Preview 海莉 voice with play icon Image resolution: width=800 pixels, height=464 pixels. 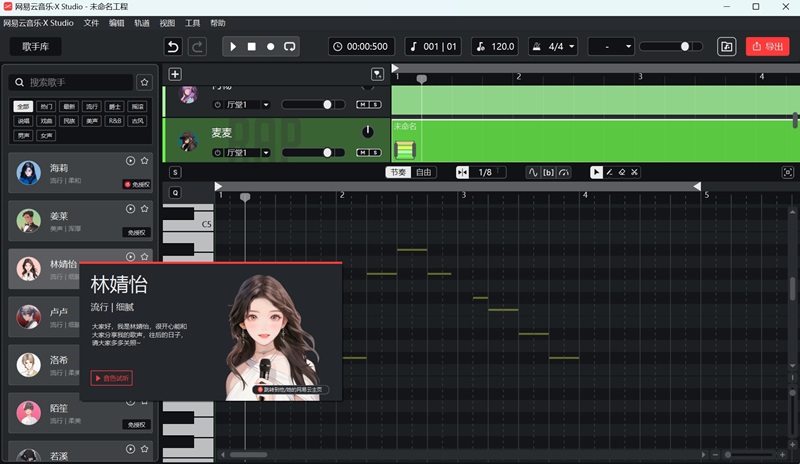[x=131, y=160]
